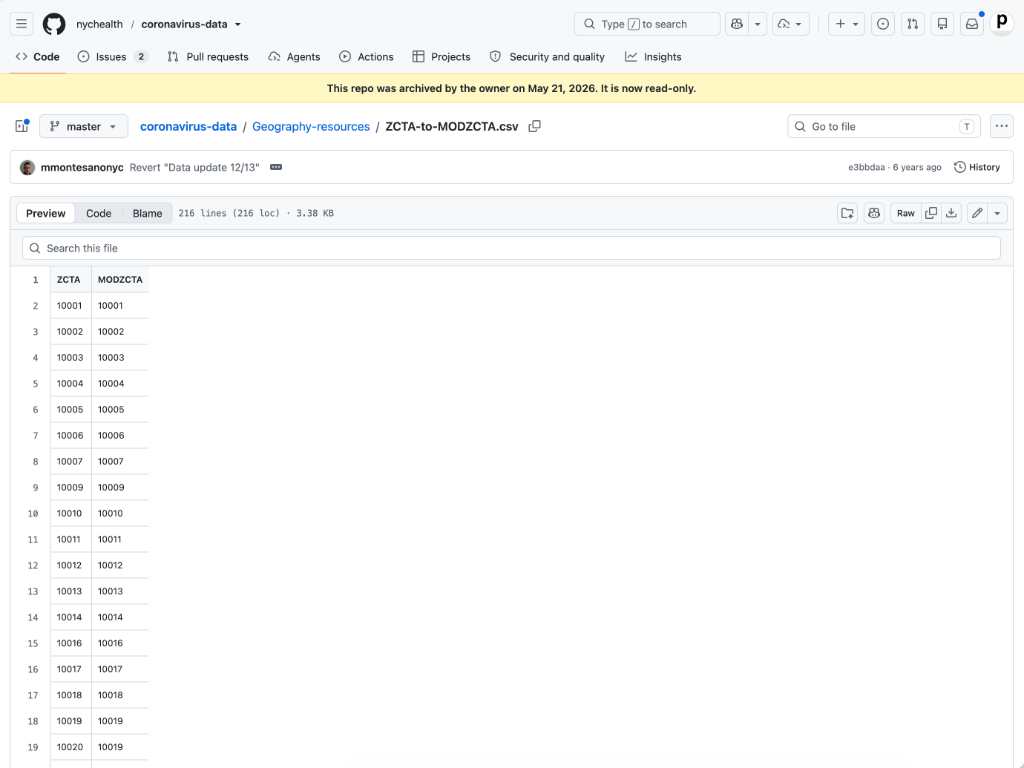Expand the Copilot dropdown arrow in header
This screenshot has height=768, width=1024.
(x=758, y=24)
